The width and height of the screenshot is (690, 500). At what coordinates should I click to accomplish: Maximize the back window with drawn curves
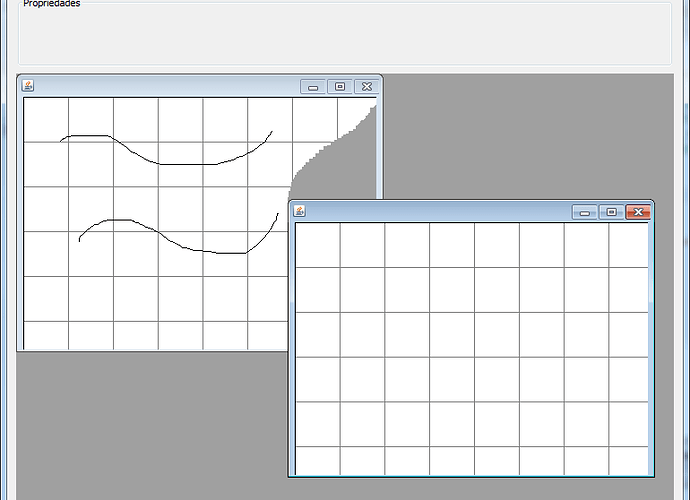340,87
